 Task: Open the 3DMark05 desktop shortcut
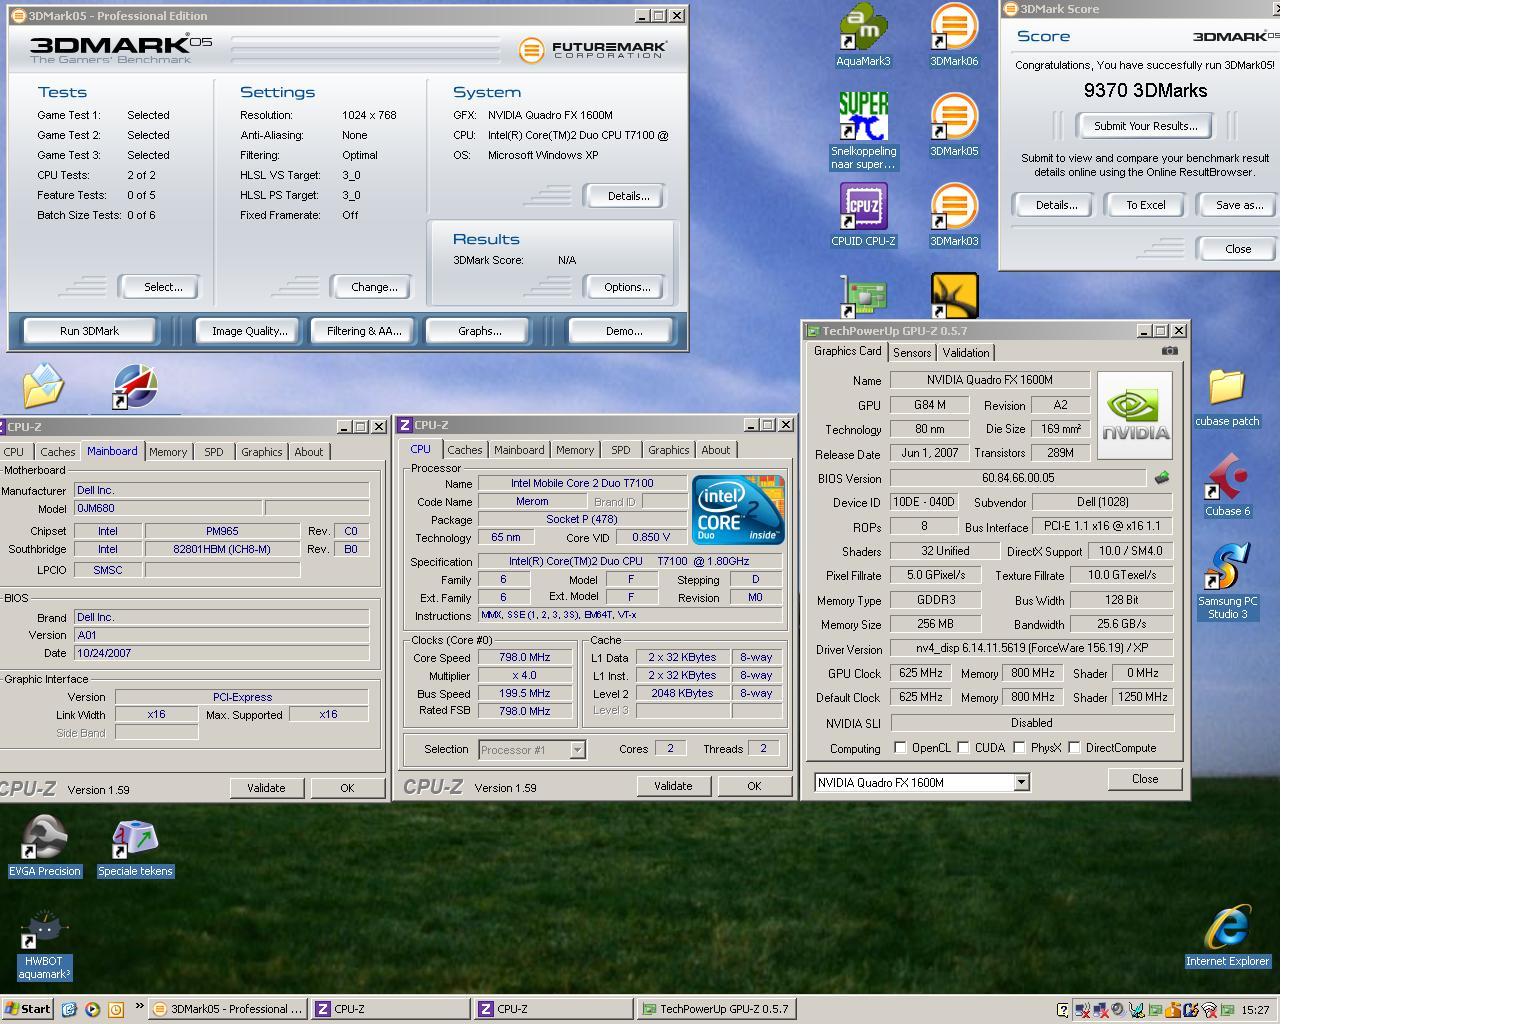tap(954, 125)
